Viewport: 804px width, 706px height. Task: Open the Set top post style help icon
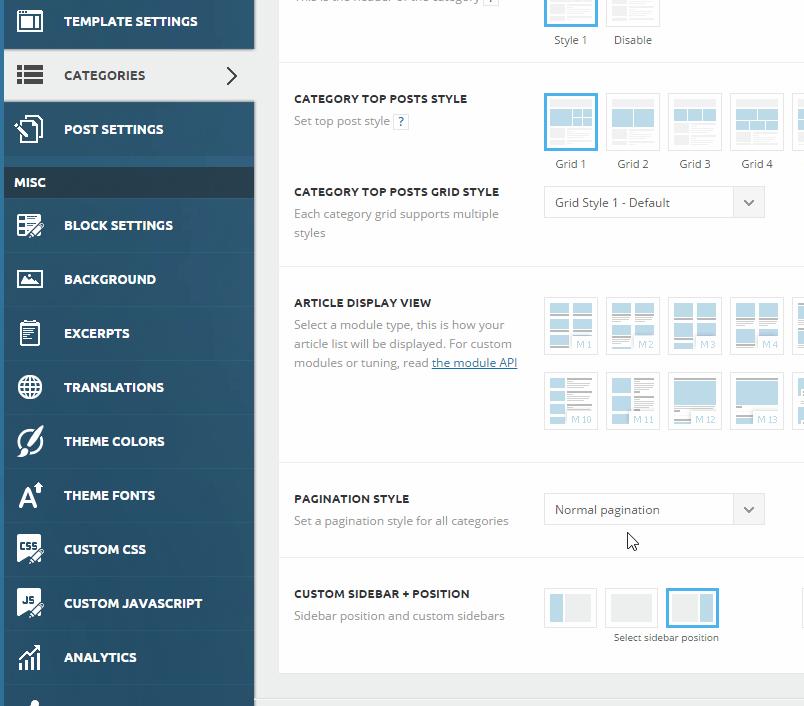(x=401, y=122)
